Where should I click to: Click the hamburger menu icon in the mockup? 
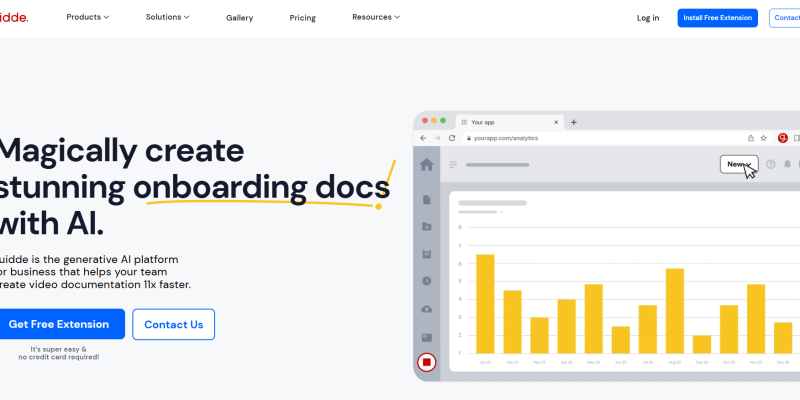pos(453,165)
